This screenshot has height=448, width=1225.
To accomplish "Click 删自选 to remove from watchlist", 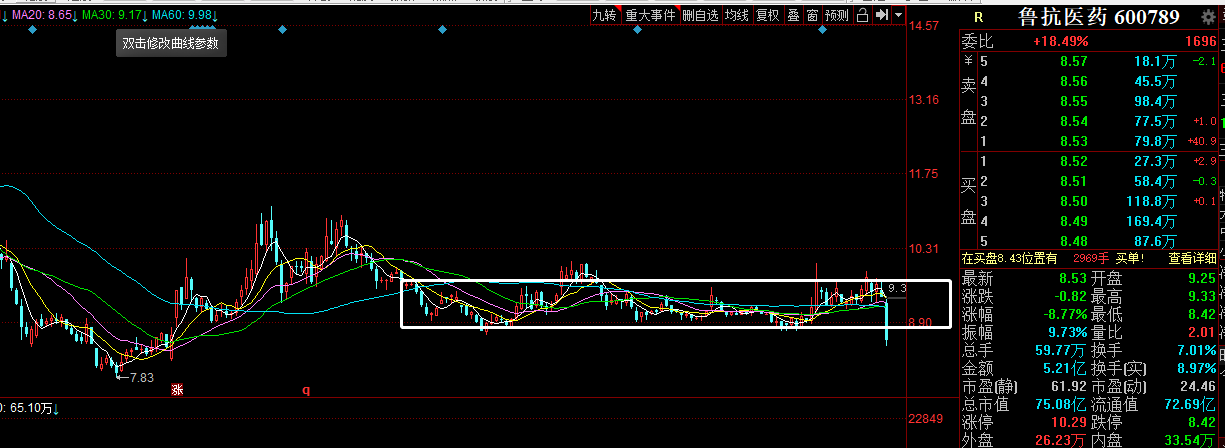I will pyautogui.click(x=700, y=15).
